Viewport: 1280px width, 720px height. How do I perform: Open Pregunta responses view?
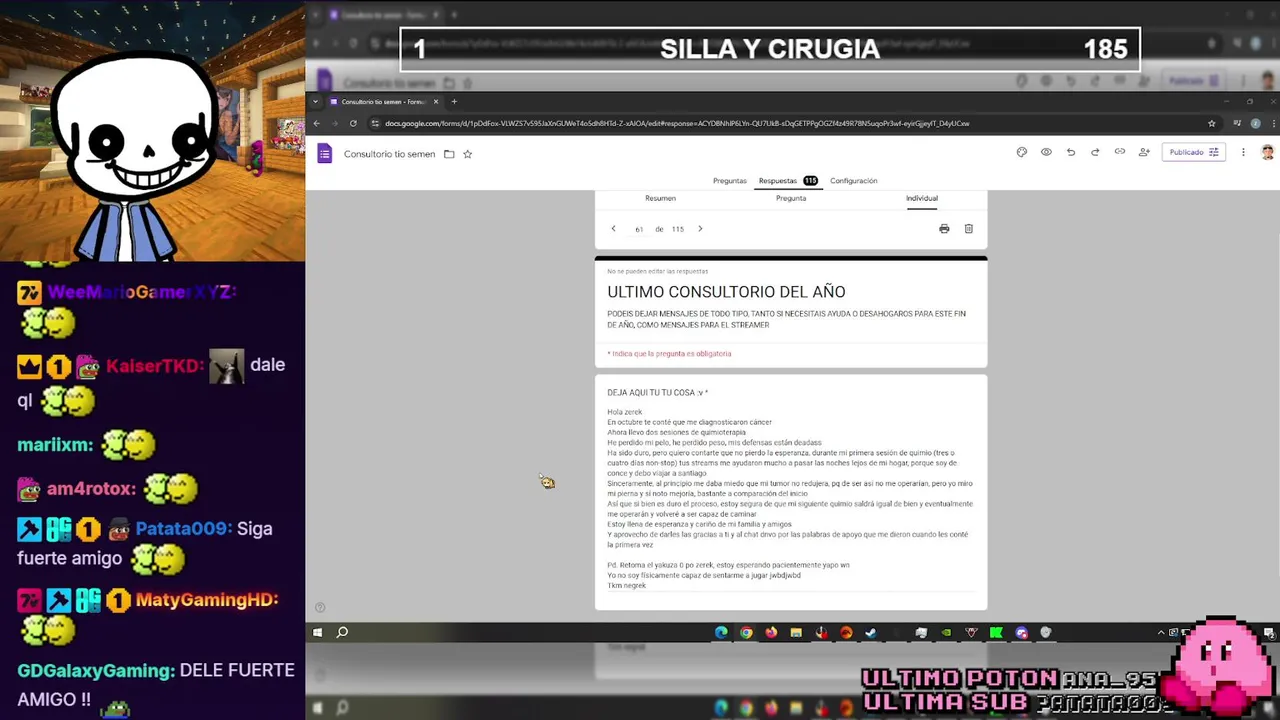pyautogui.click(x=791, y=198)
